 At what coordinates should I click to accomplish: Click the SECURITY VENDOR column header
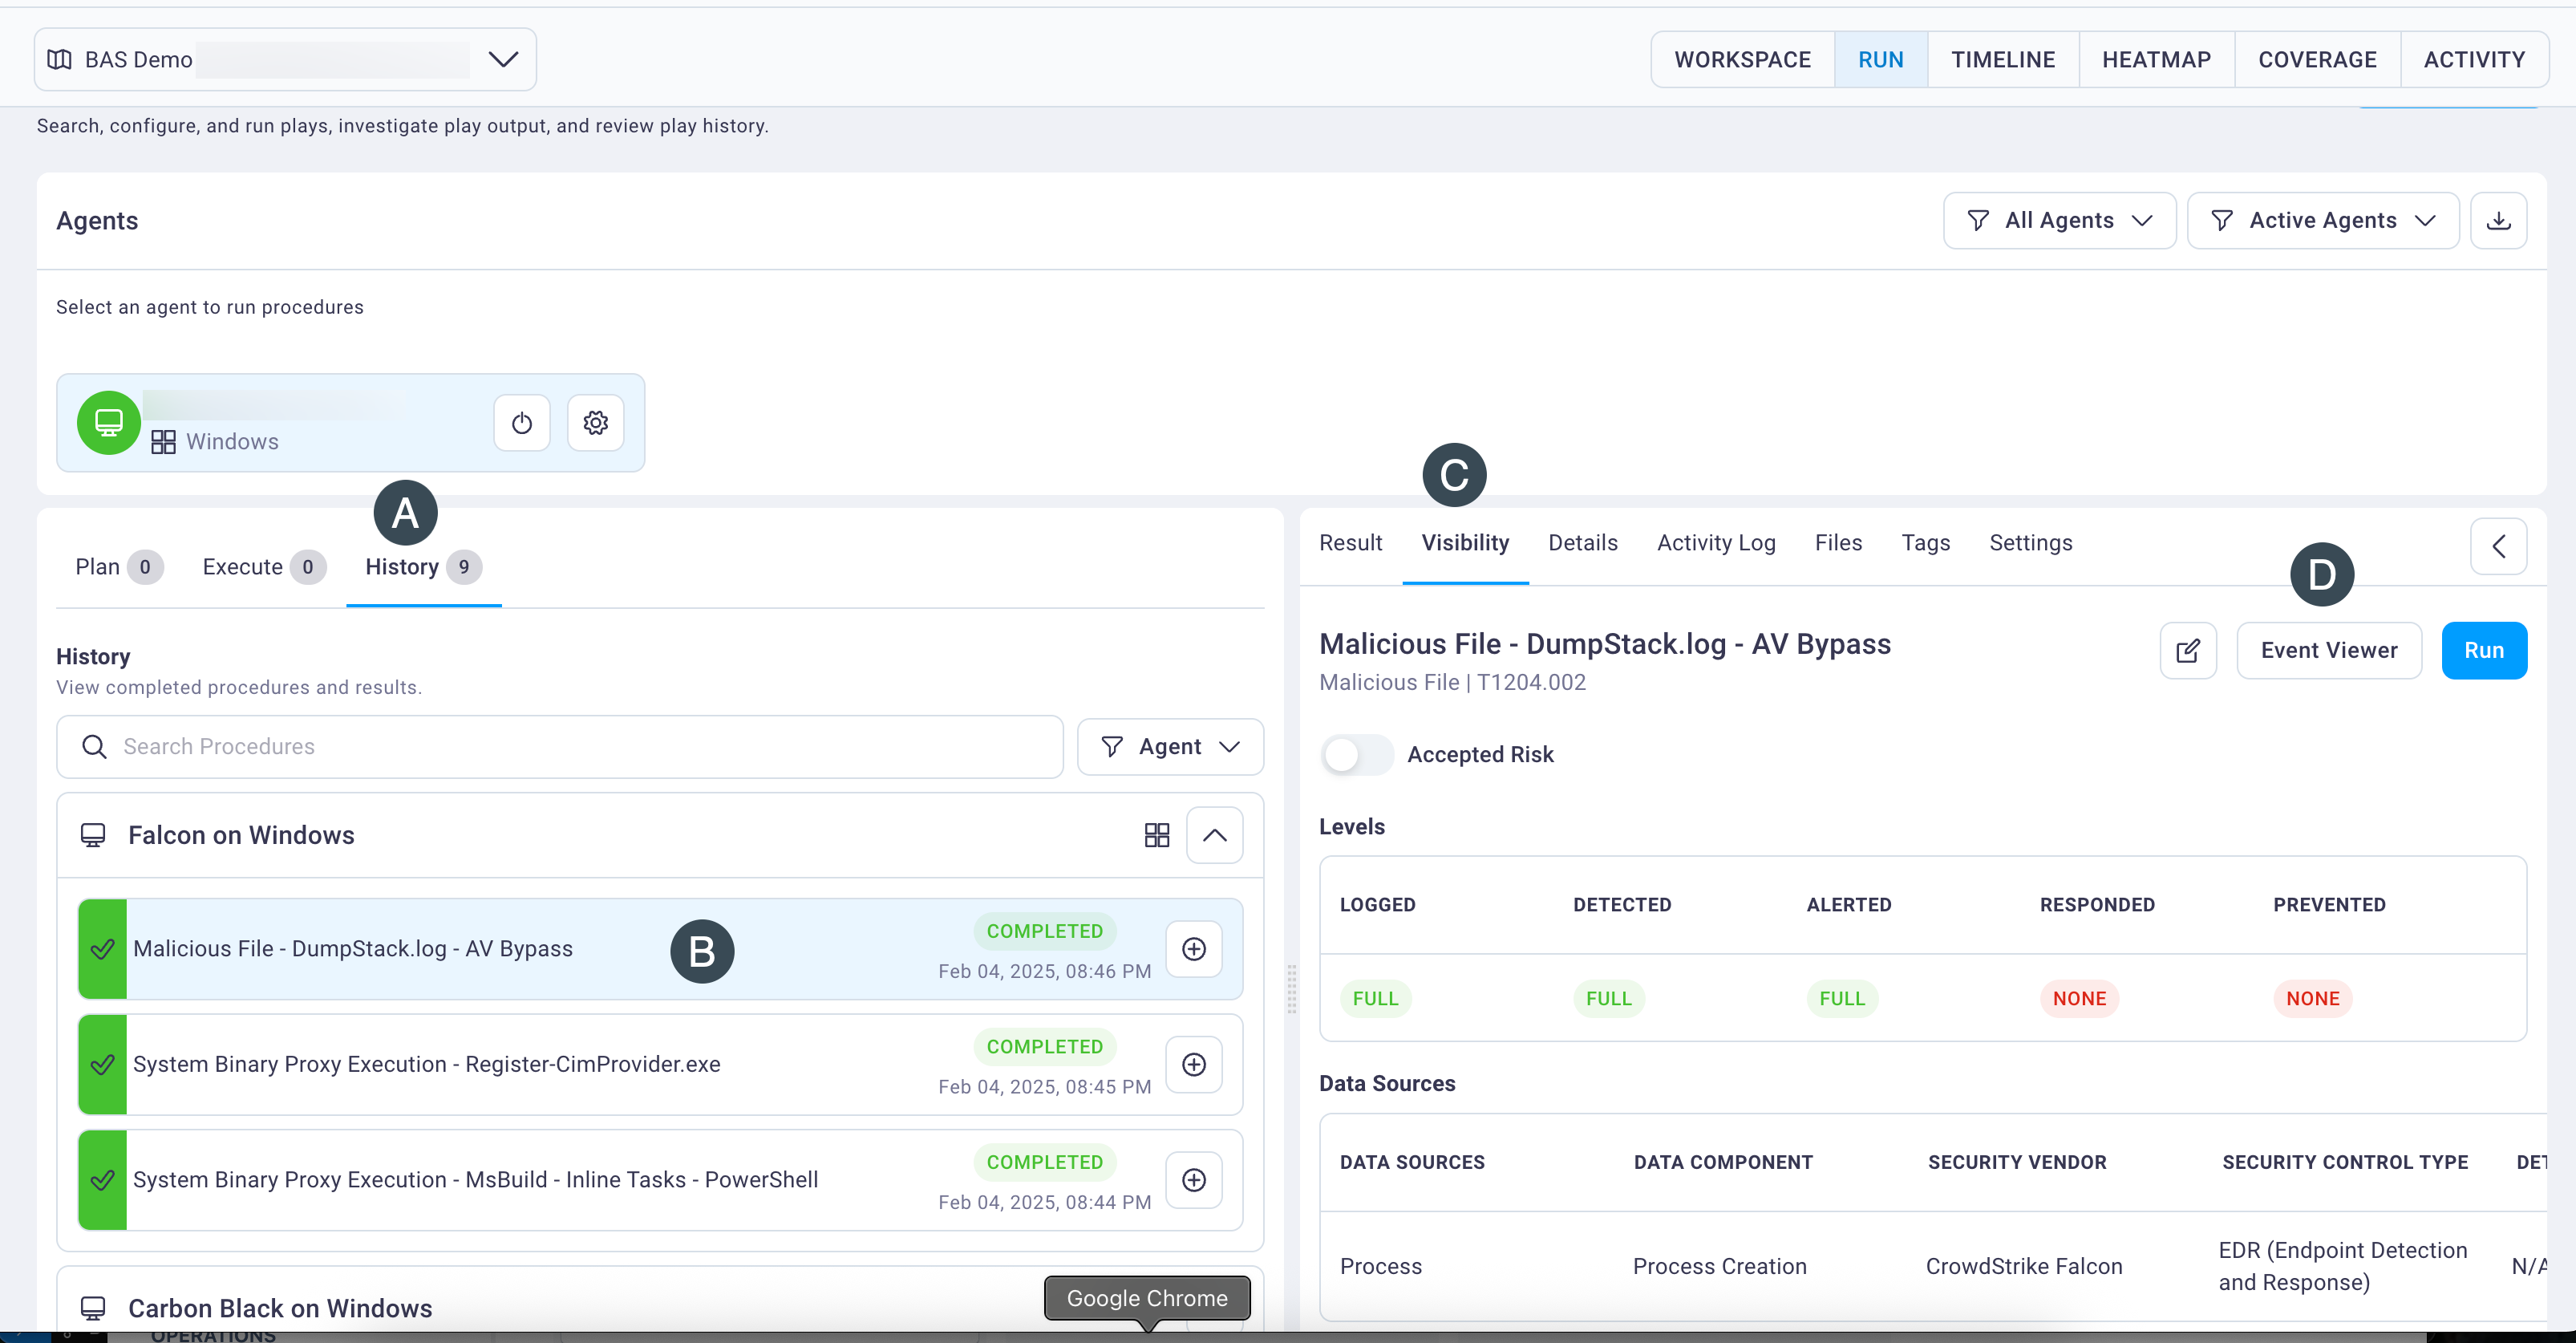pyautogui.click(x=2016, y=1163)
